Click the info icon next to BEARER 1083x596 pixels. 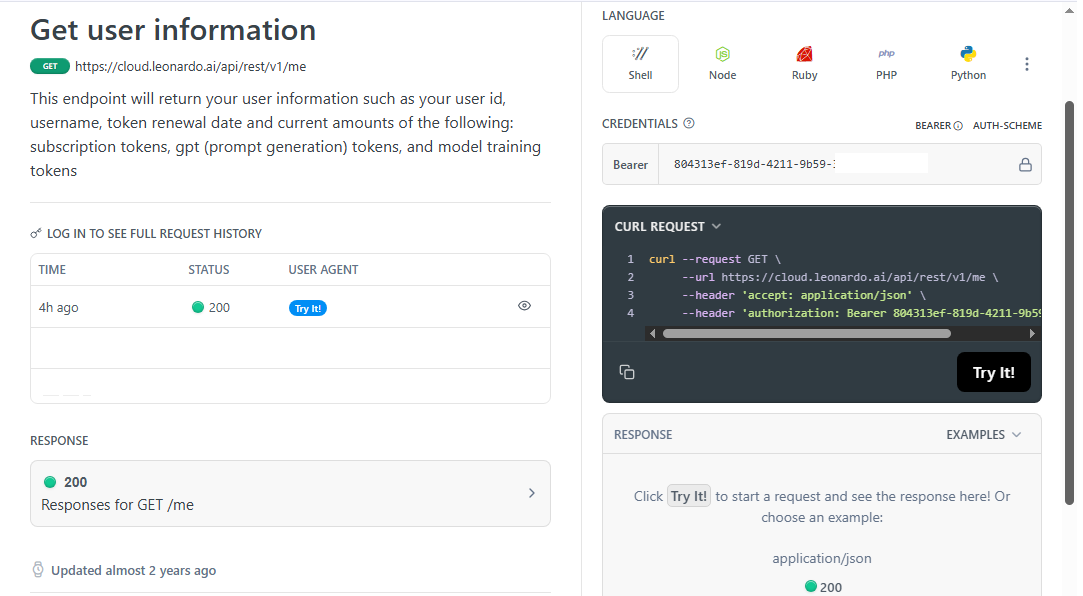958,126
